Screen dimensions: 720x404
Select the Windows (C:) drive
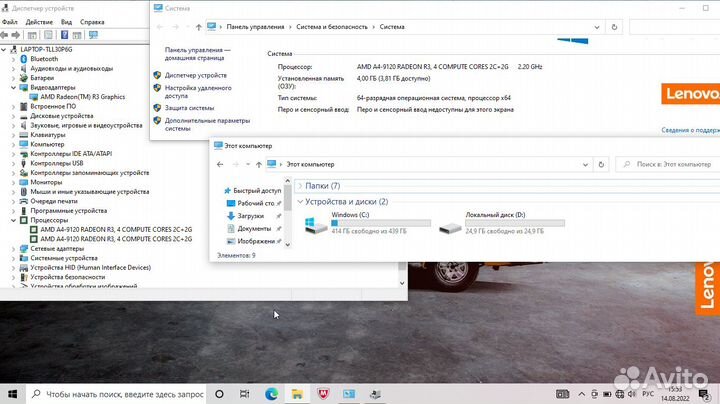pyautogui.click(x=367, y=223)
